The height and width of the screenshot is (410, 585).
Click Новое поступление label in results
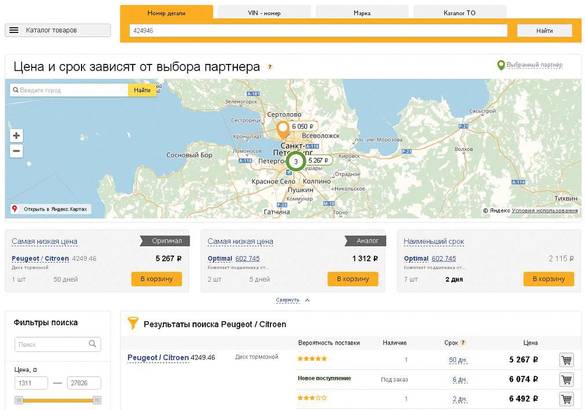[324, 378]
